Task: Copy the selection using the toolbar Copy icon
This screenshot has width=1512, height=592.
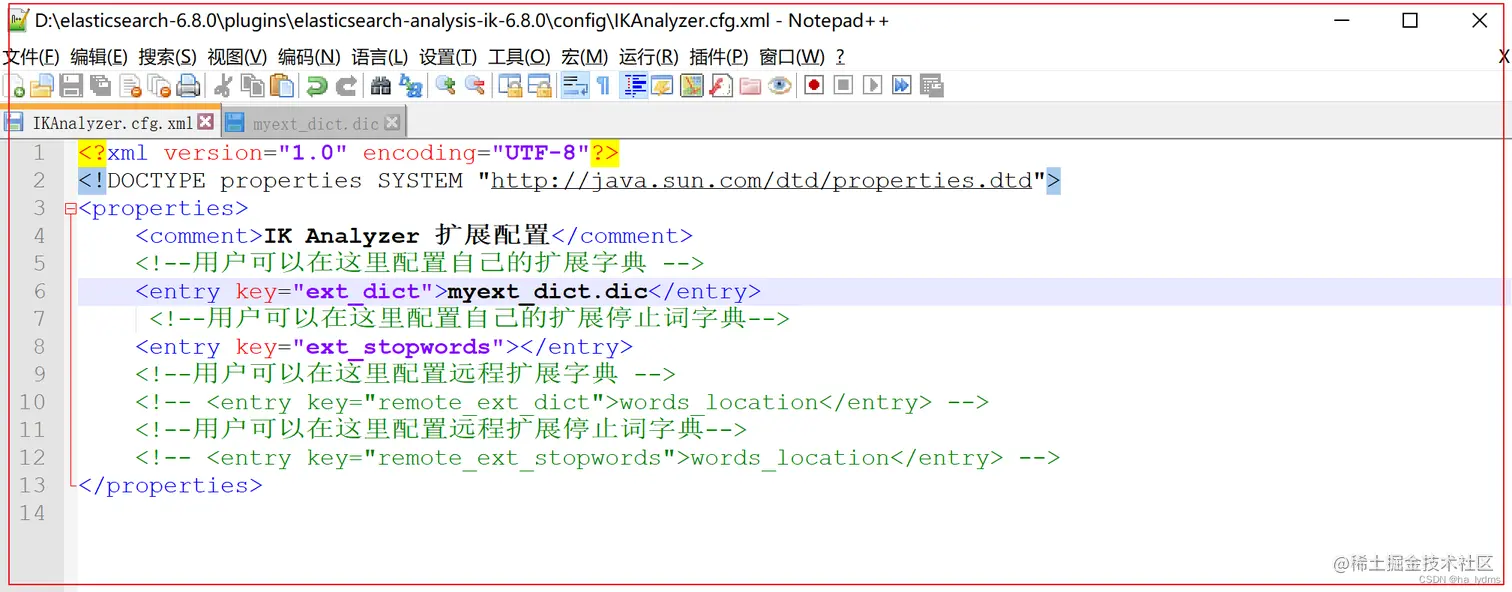Action: [x=252, y=86]
